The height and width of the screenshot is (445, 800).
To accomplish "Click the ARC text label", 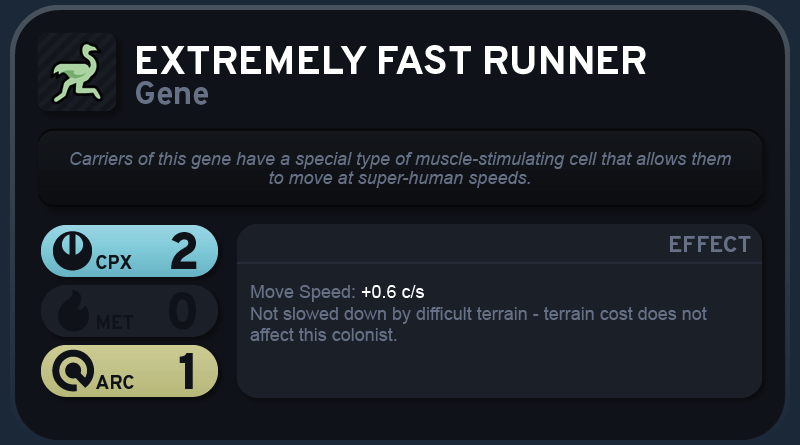I will point(115,382).
